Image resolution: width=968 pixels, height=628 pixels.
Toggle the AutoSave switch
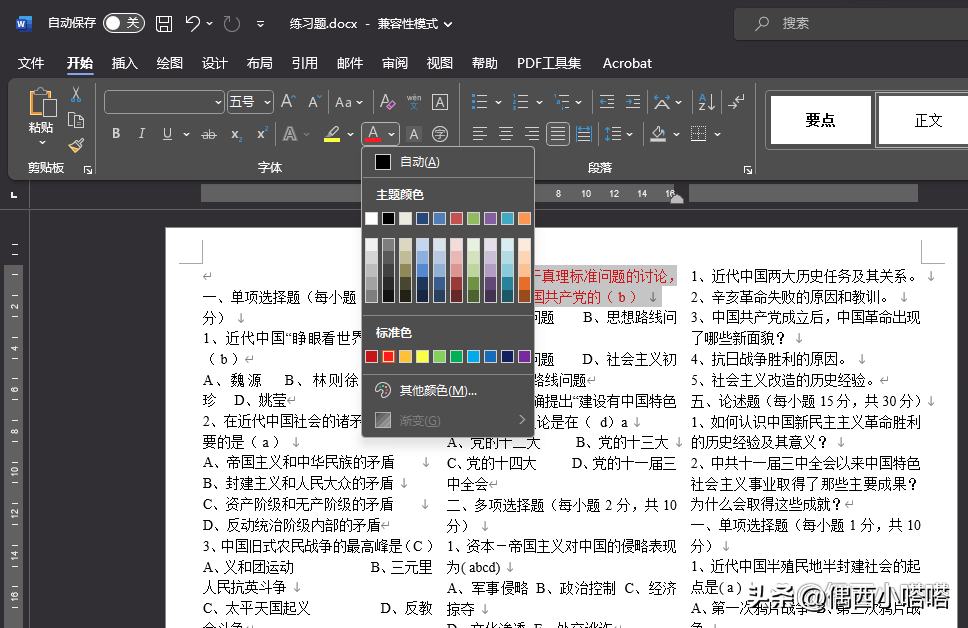123,23
